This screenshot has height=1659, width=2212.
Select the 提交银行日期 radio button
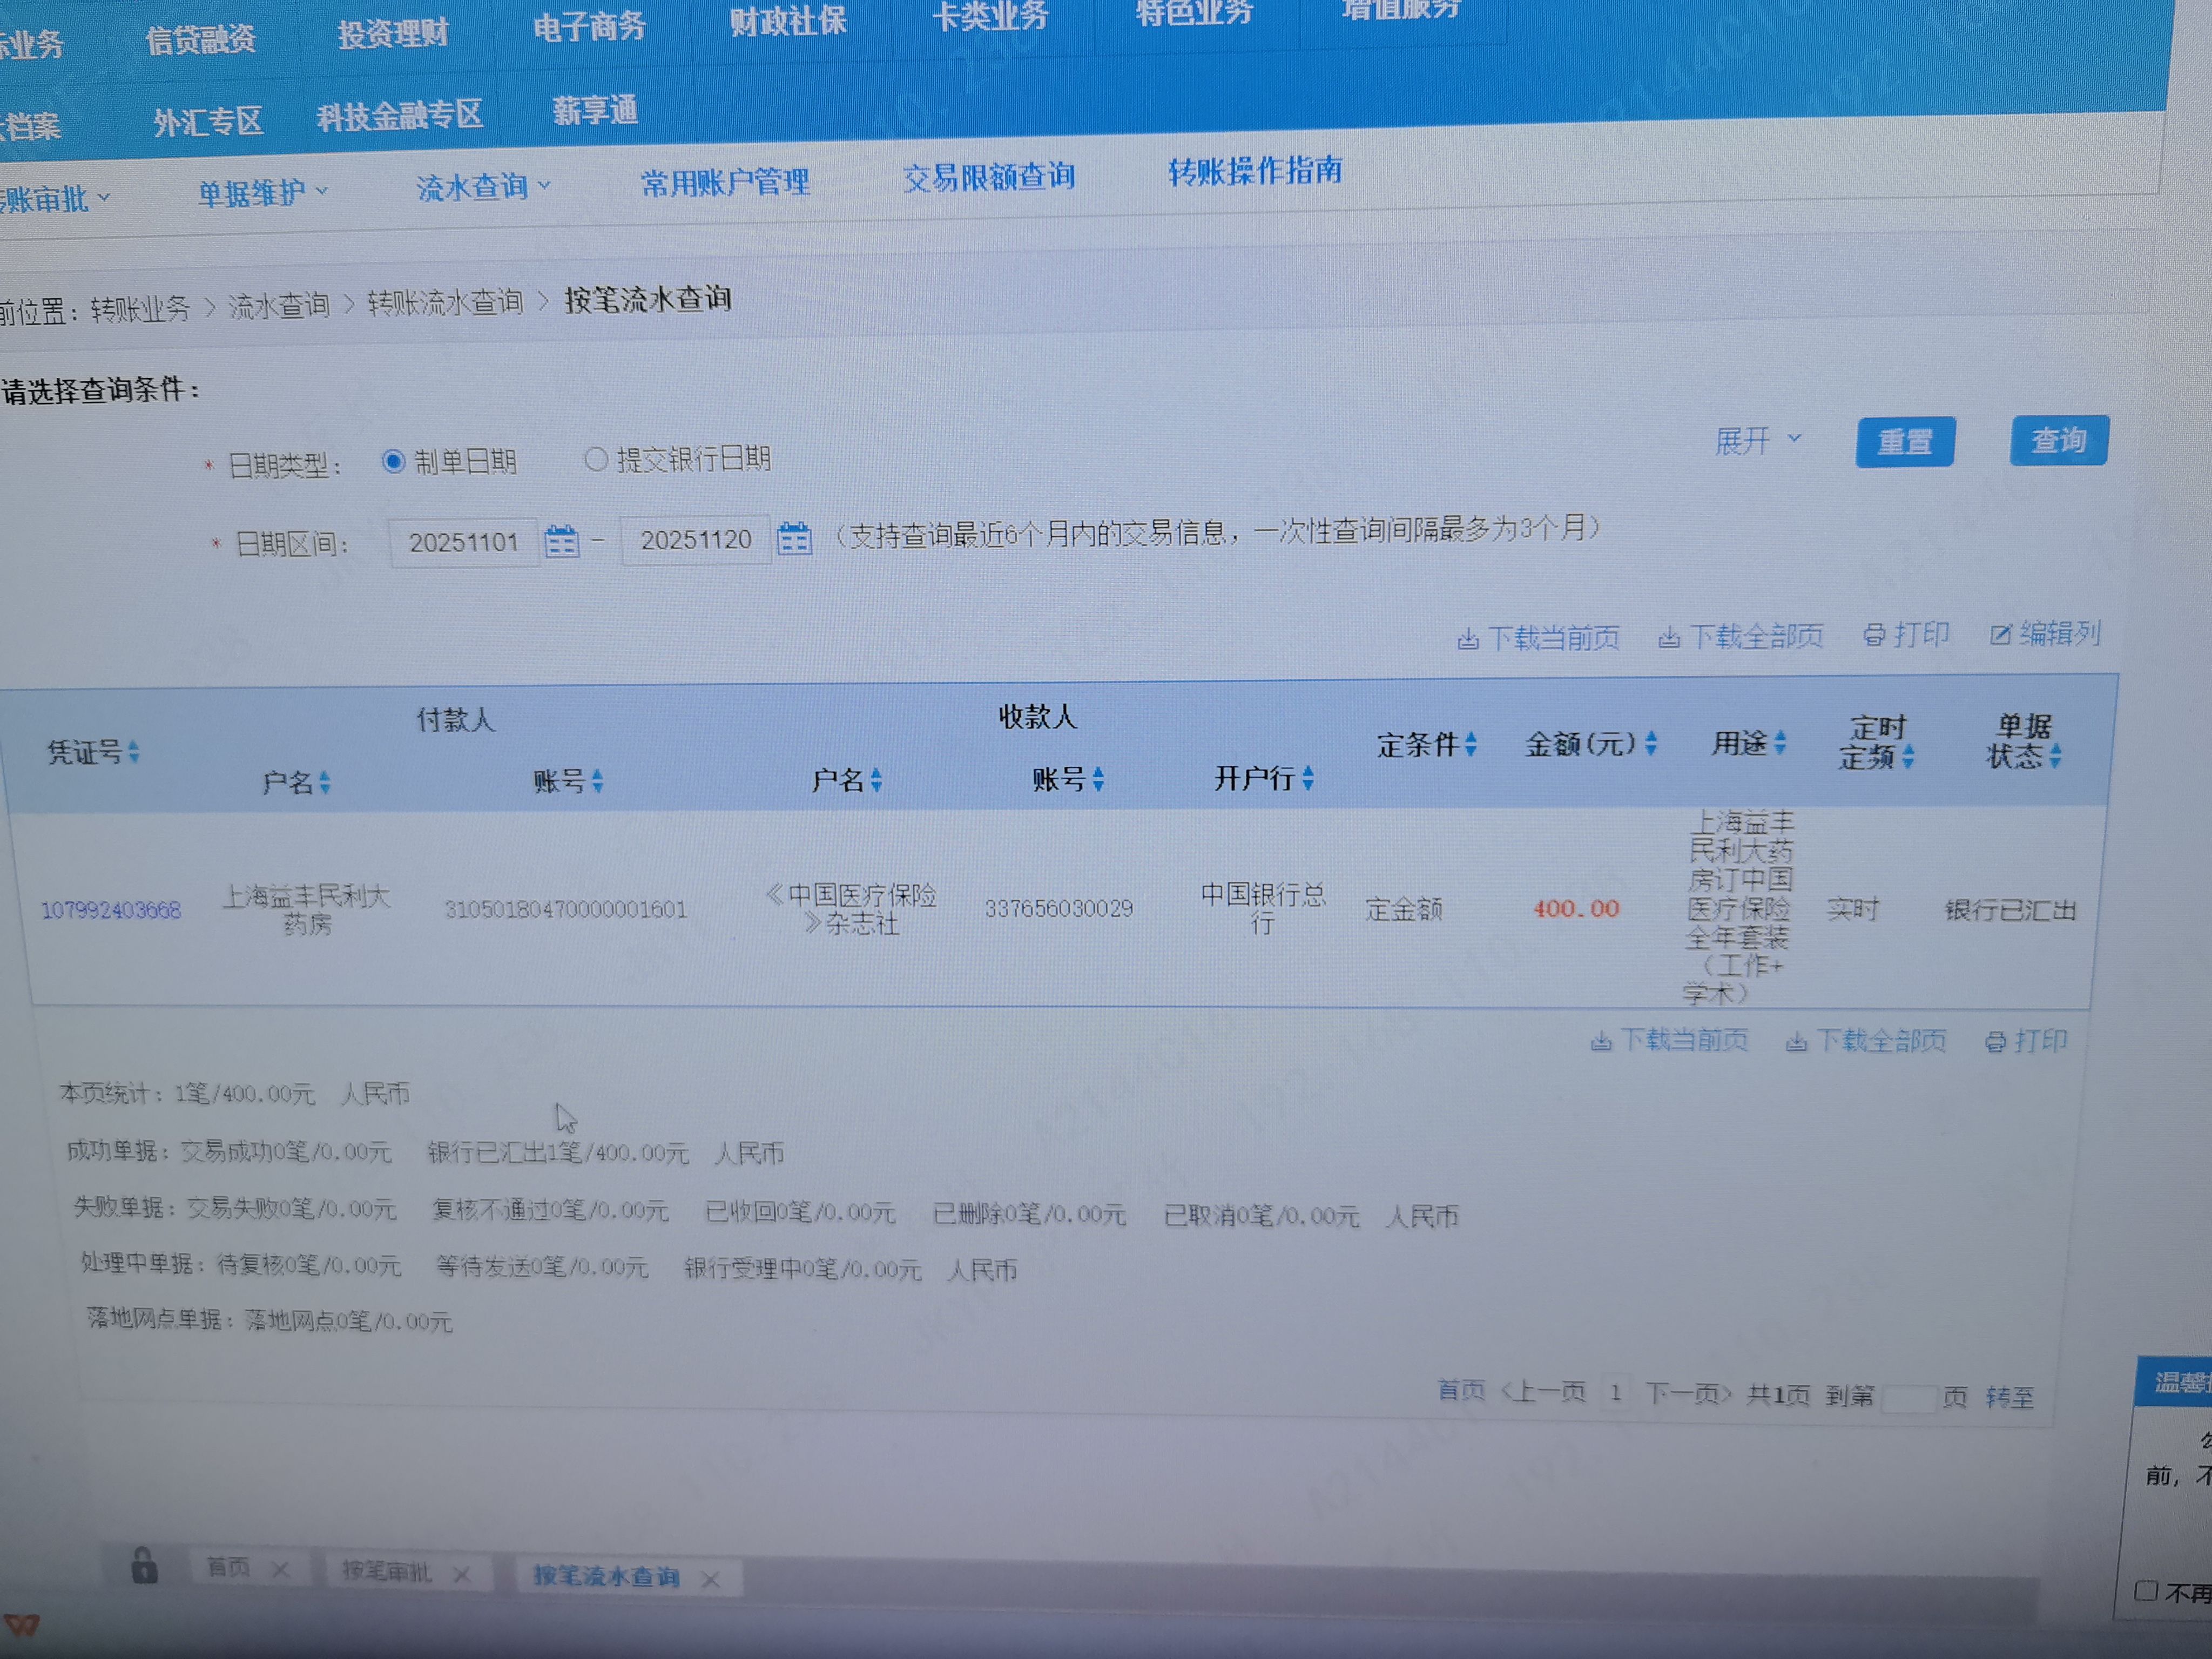pyautogui.click(x=596, y=459)
